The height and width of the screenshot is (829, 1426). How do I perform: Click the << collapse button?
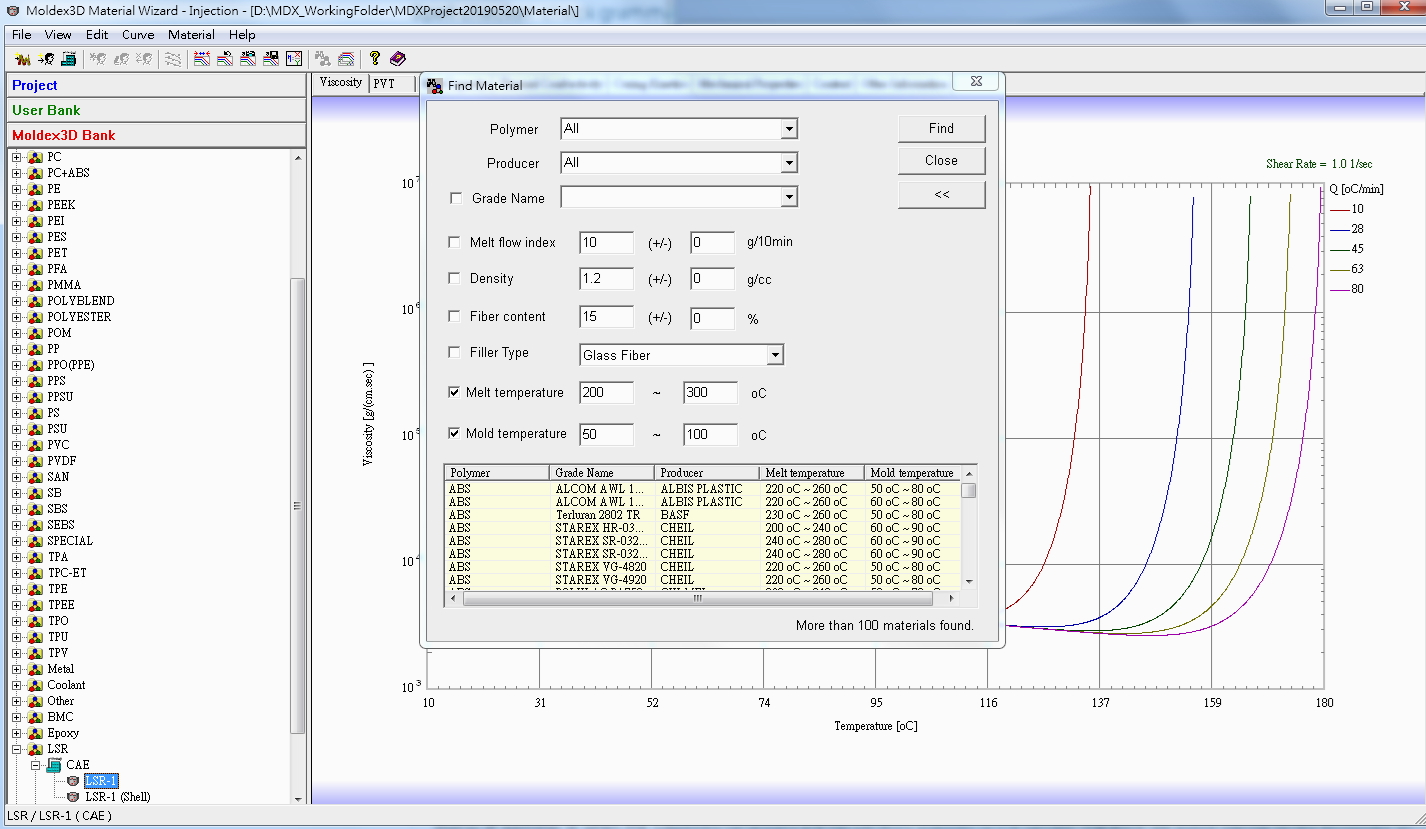pyautogui.click(x=941, y=195)
